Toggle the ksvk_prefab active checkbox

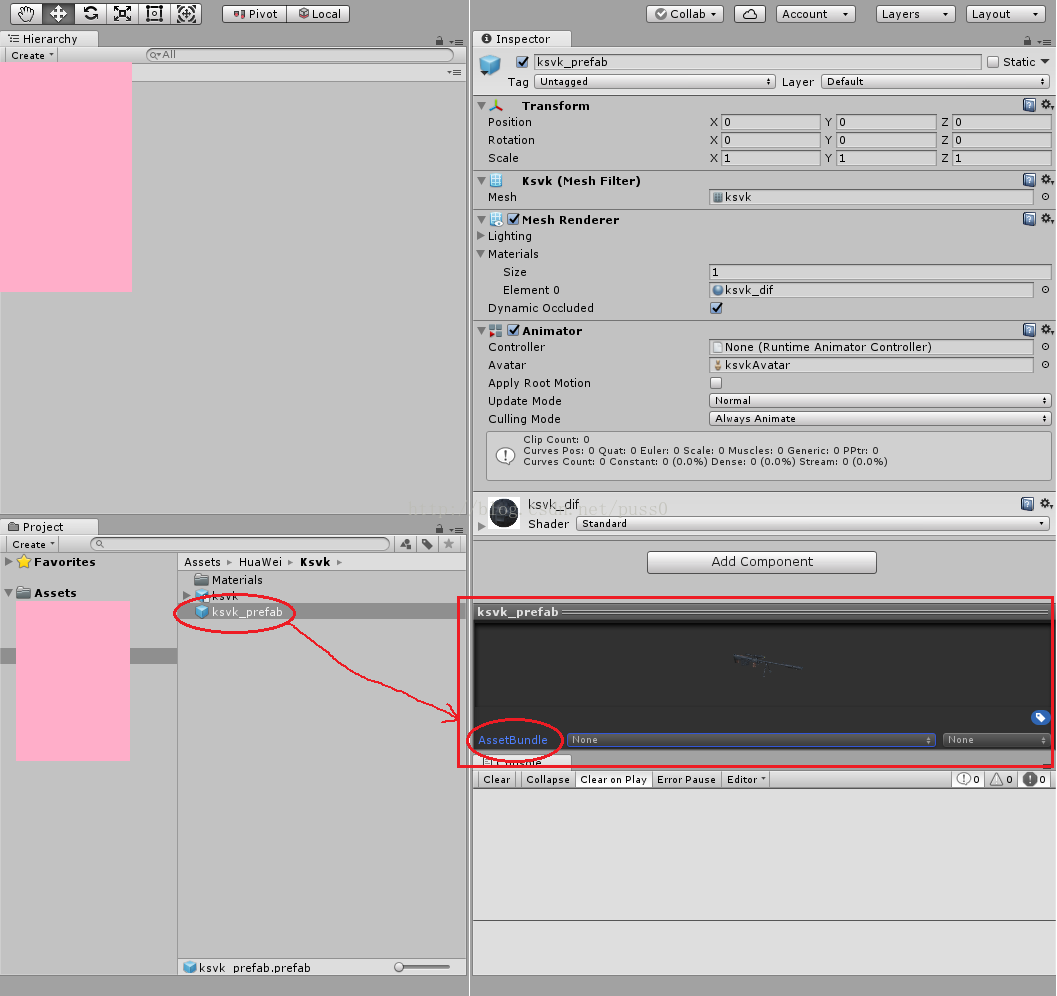(x=522, y=62)
